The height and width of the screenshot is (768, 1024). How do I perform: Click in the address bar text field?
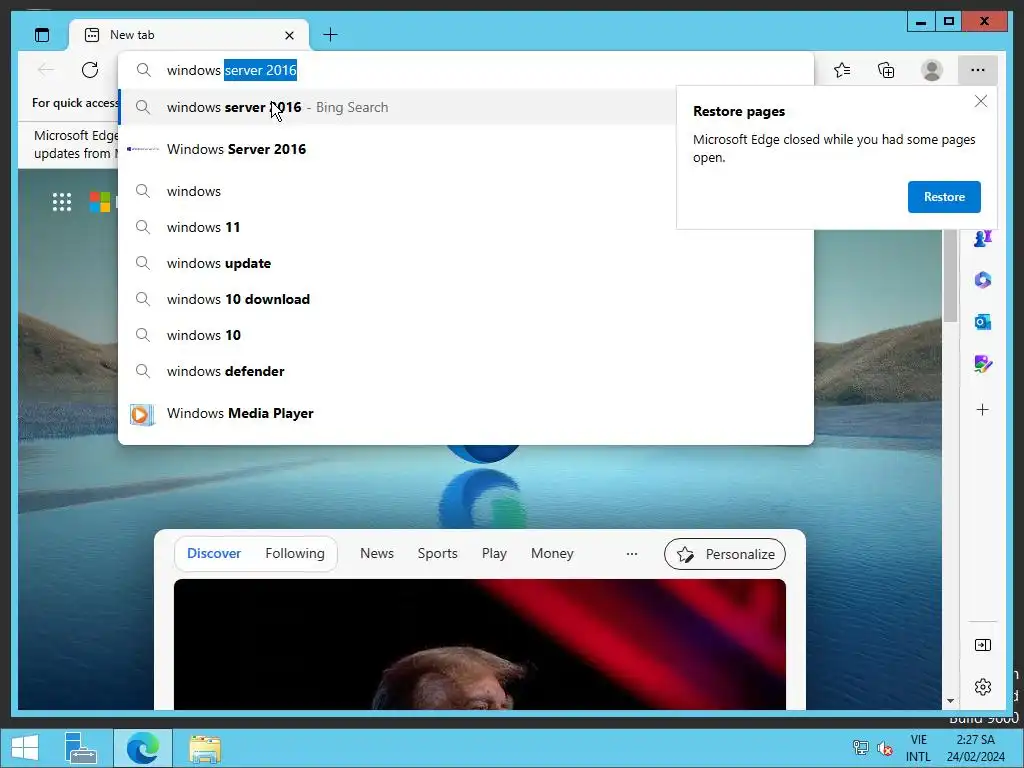(x=466, y=70)
